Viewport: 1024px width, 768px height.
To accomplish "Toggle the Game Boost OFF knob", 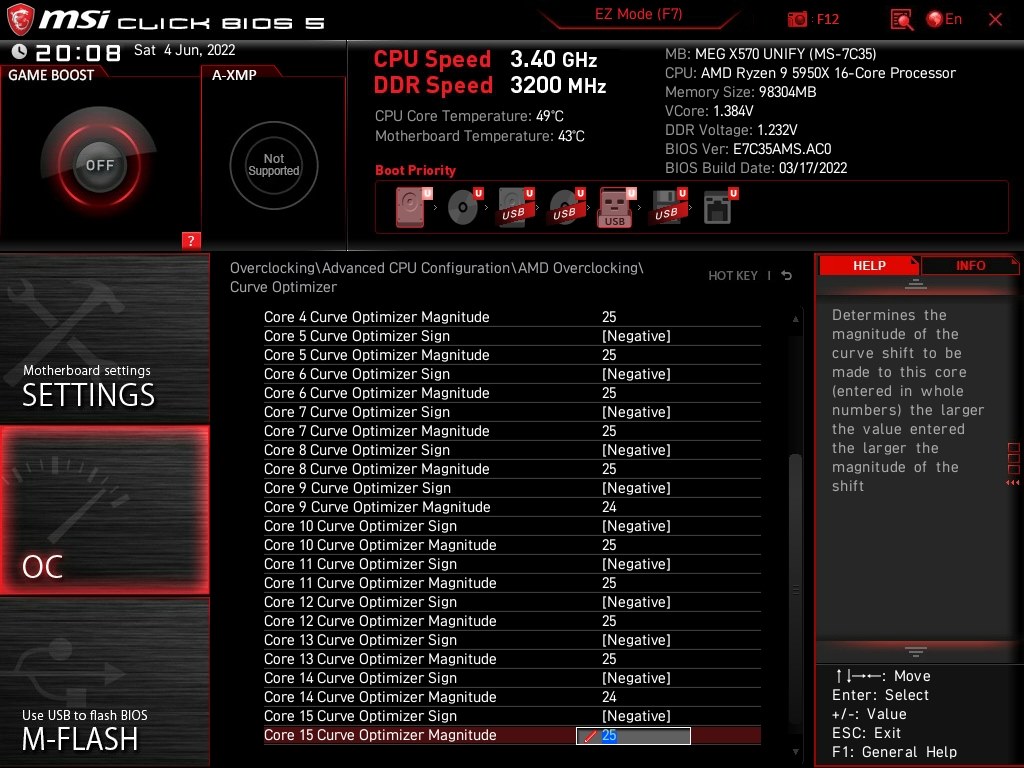I will pos(99,165).
